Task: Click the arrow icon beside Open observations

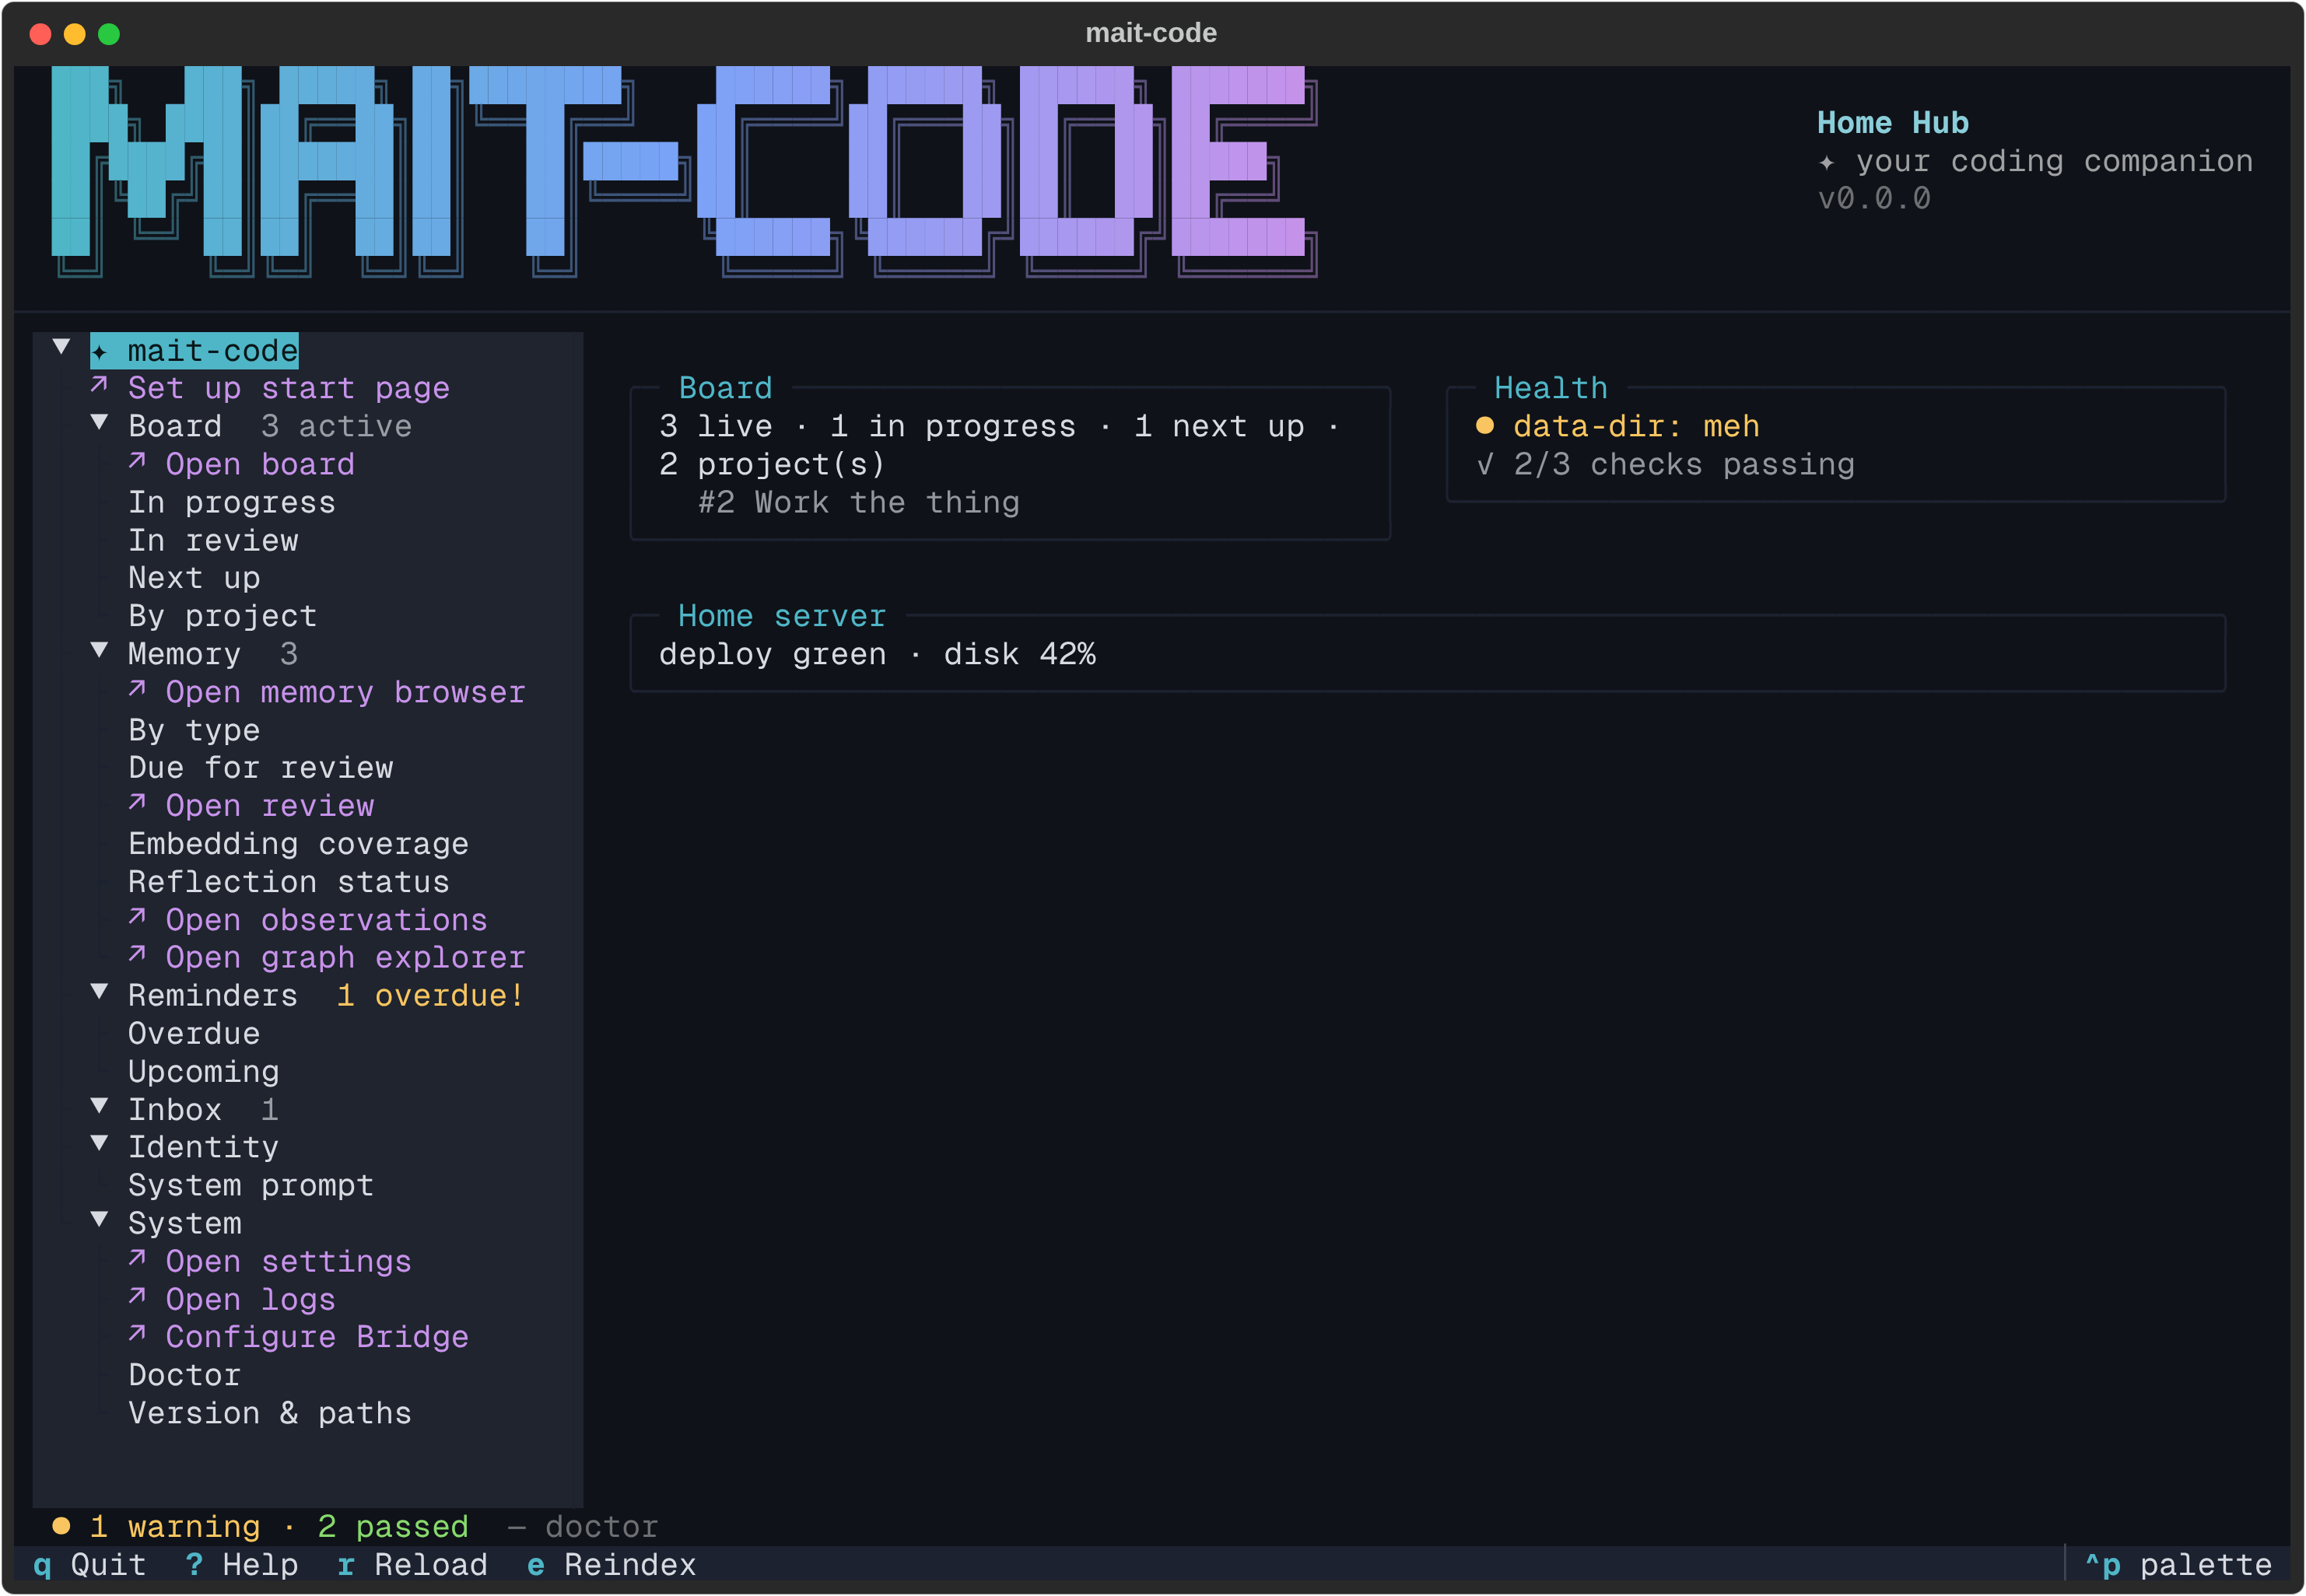Action: (x=137, y=918)
